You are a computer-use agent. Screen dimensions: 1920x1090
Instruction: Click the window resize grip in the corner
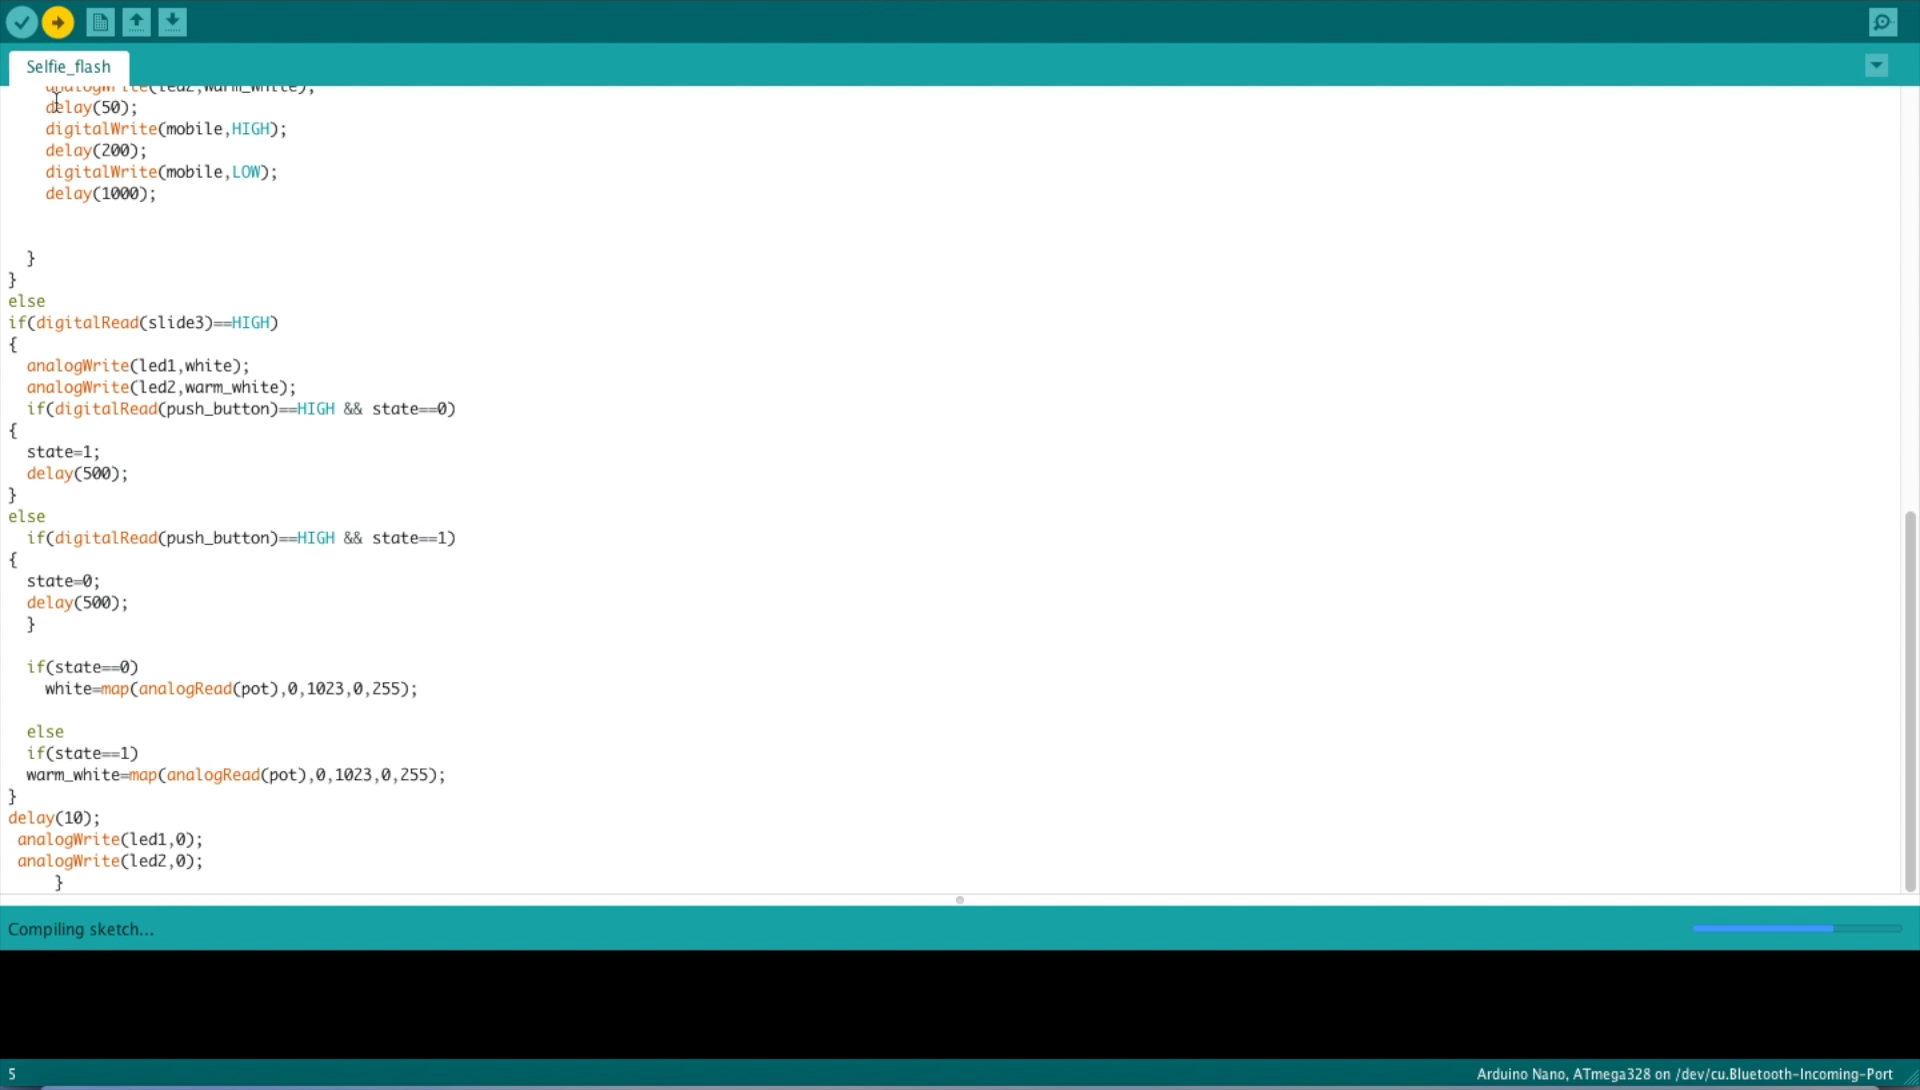[1911, 1077]
